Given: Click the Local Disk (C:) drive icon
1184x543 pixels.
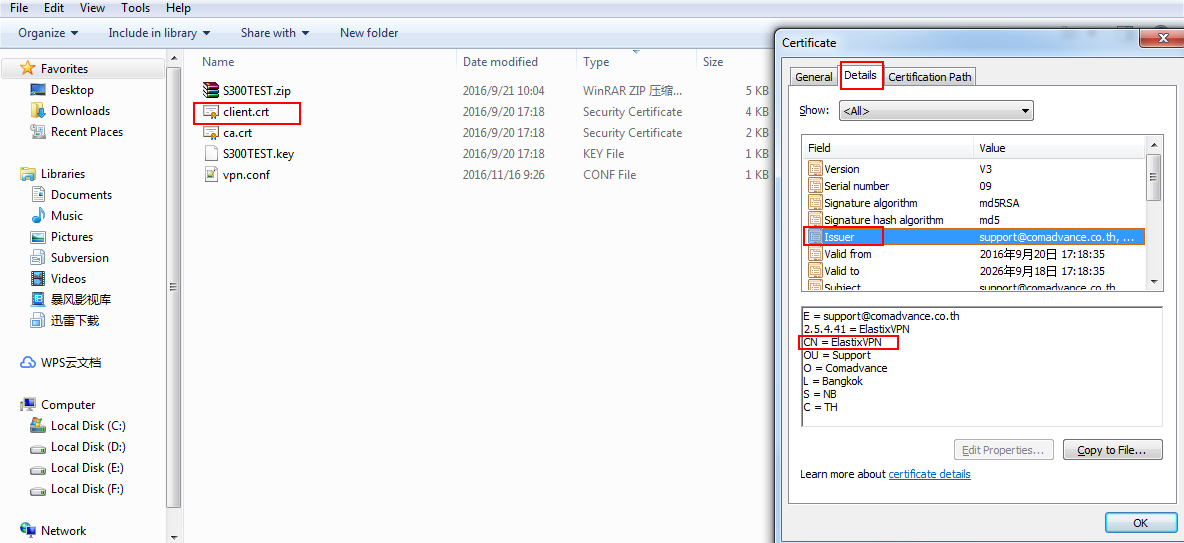Looking at the screenshot, I should [x=39, y=425].
